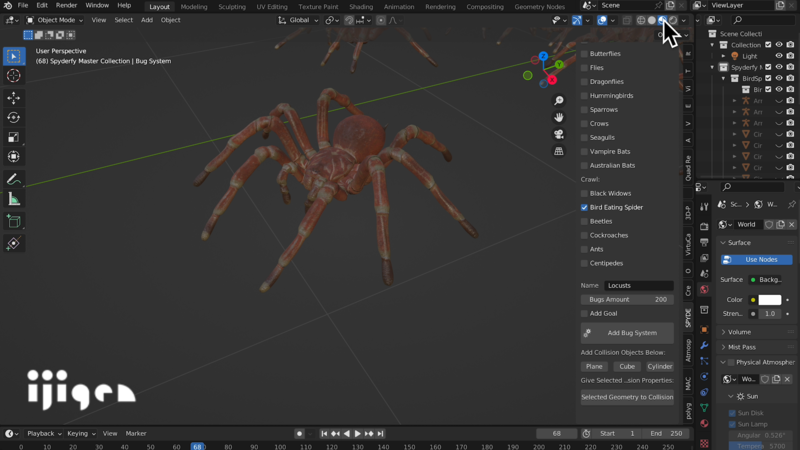The width and height of the screenshot is (800, 450).
Task: Jump to the end frame
Action: (381, 434)
